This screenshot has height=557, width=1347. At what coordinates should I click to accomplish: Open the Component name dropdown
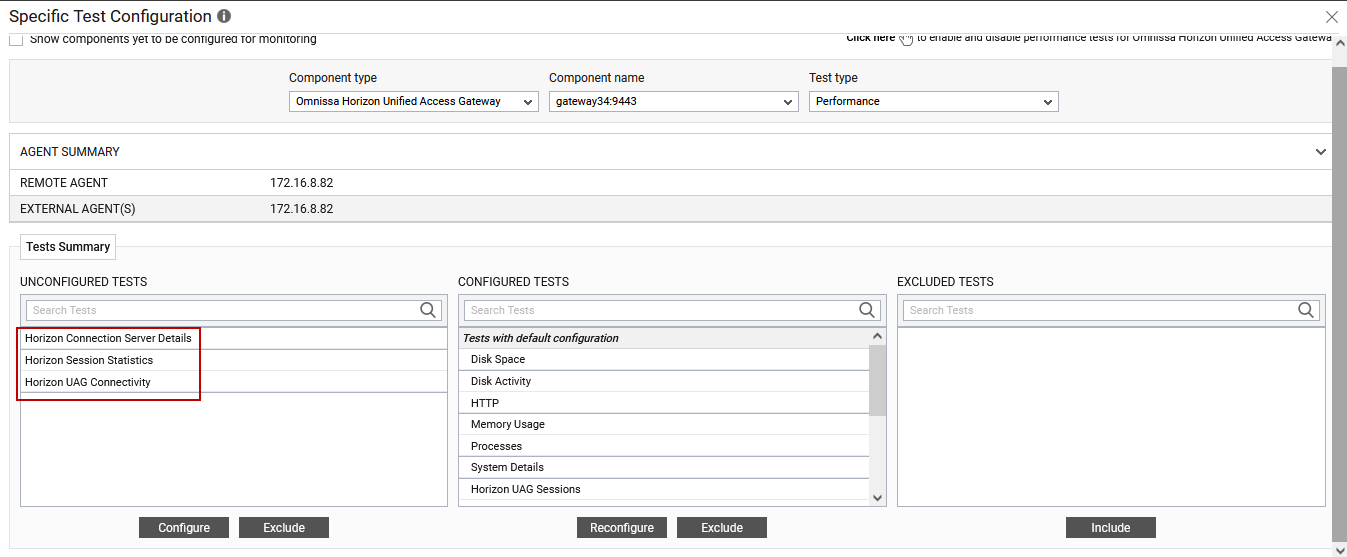[674, 101]
